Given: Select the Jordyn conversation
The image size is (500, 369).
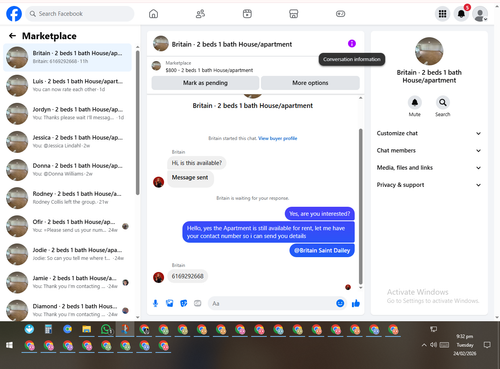Looking at the screenshot, I should pos(67,113).
